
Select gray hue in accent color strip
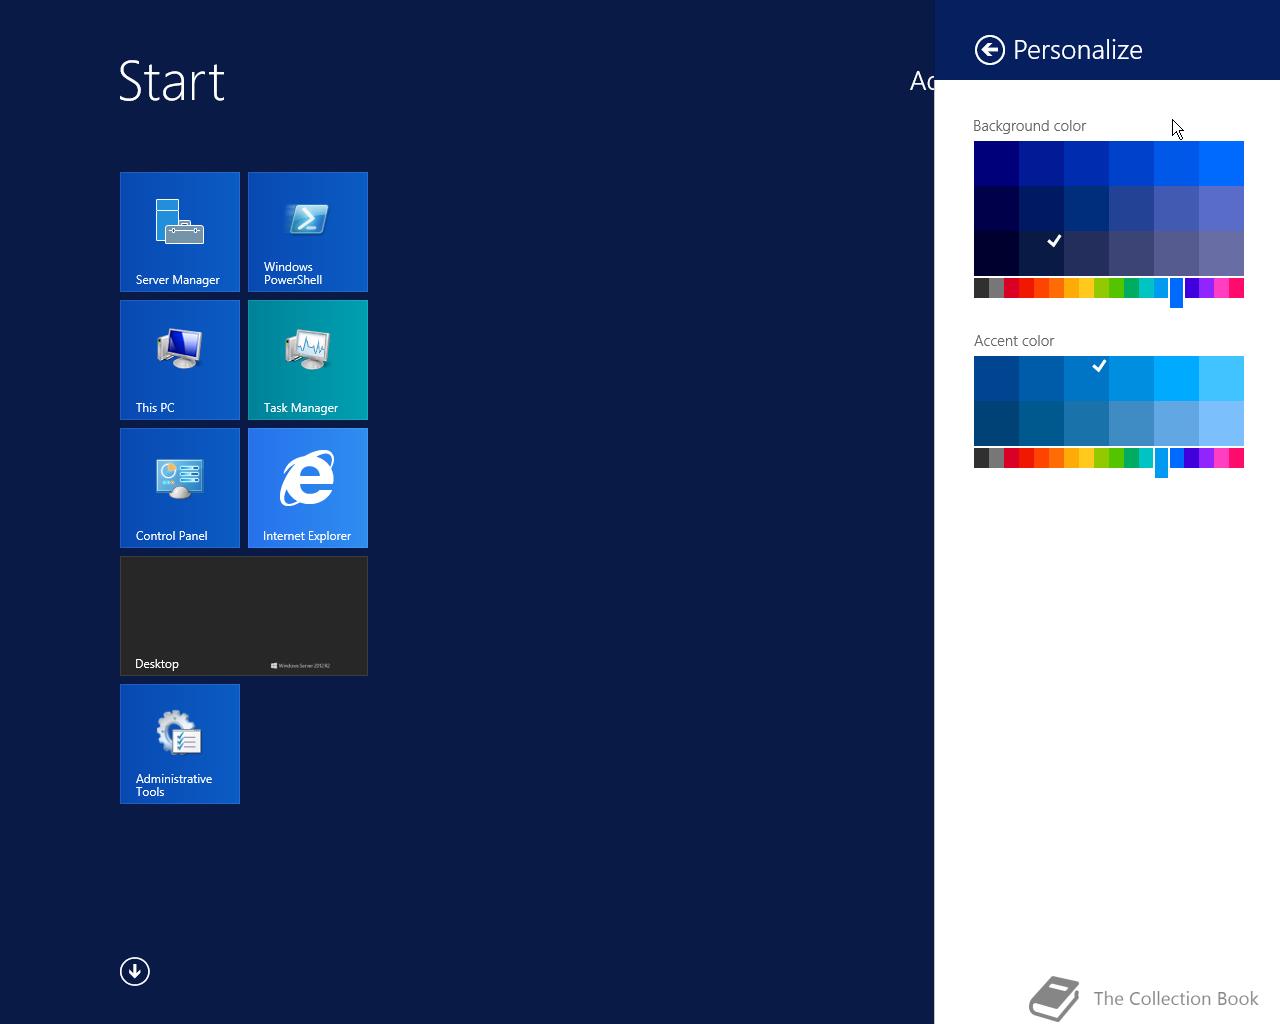tap(996, 458)
